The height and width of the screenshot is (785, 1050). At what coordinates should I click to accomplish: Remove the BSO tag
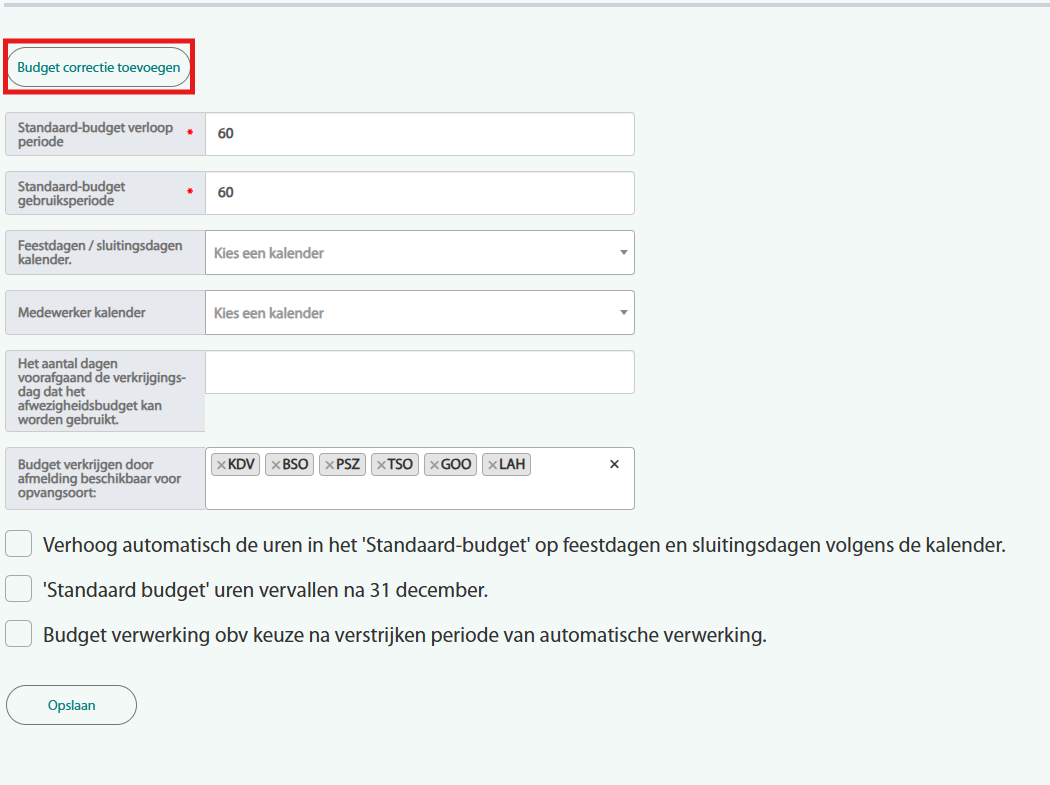click(275, 465)
